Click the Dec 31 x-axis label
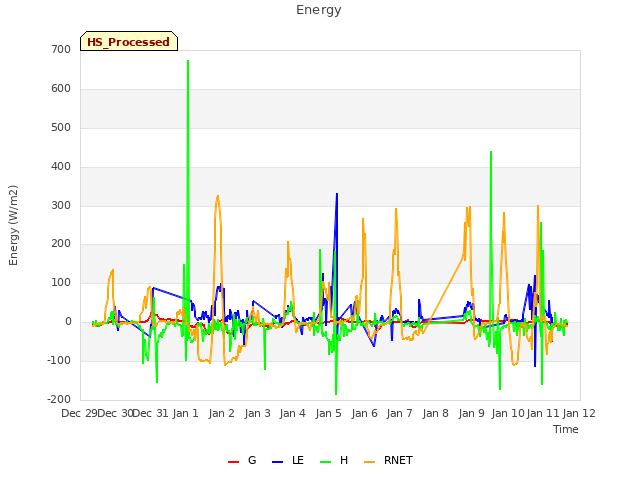 coord(150,413)
